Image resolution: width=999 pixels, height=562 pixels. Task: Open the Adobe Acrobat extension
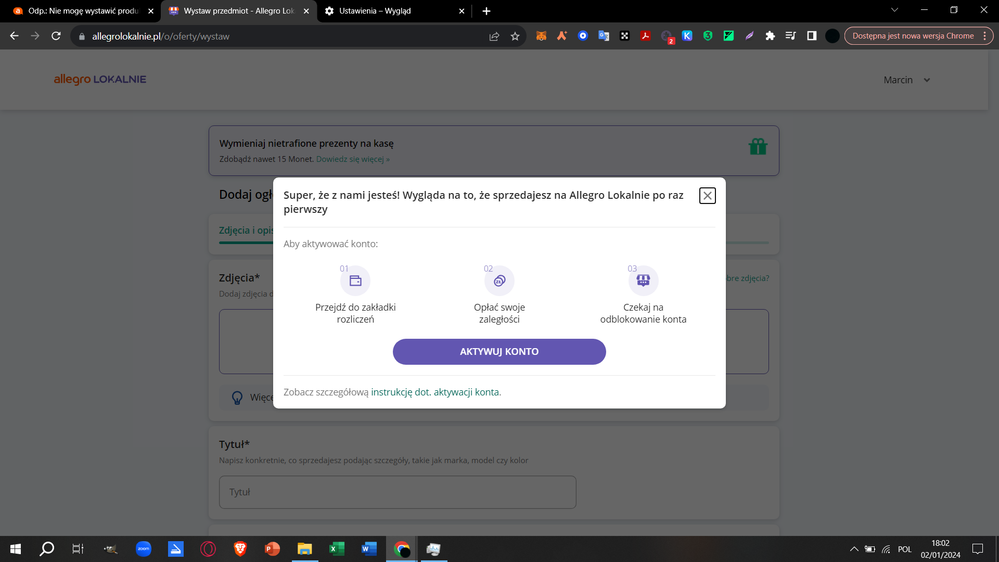[645, 36]
